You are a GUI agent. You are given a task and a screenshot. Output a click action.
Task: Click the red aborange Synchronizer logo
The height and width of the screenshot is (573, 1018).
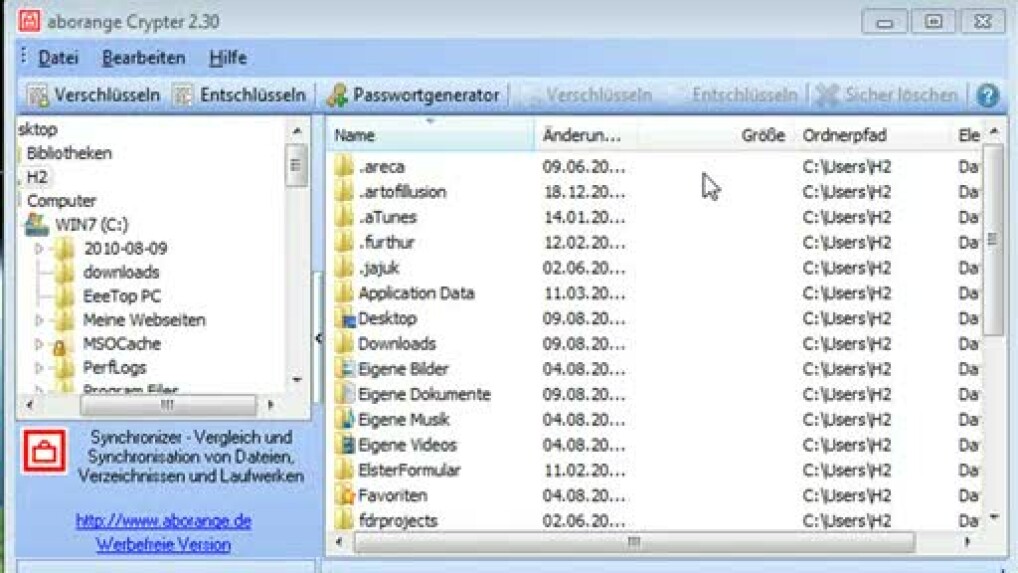(44, 451)
